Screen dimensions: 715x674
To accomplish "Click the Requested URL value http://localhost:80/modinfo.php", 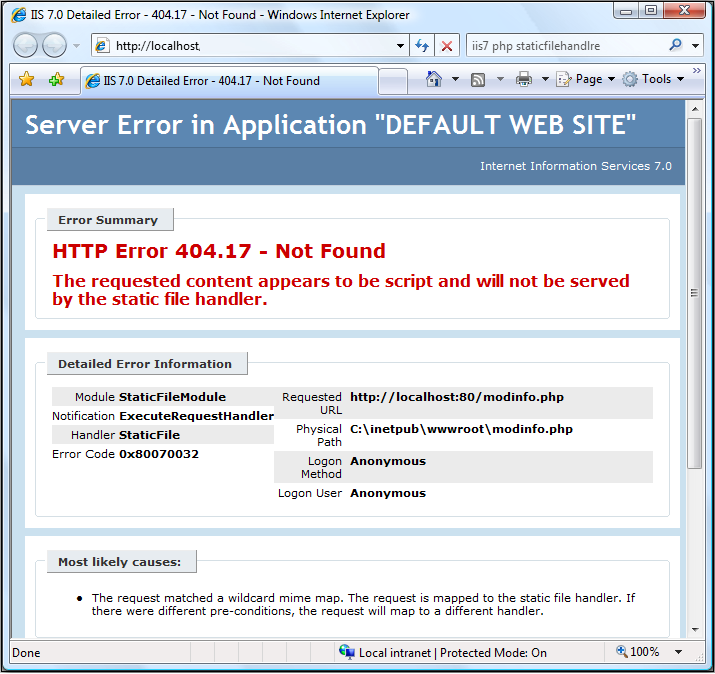I will [456, 397].
